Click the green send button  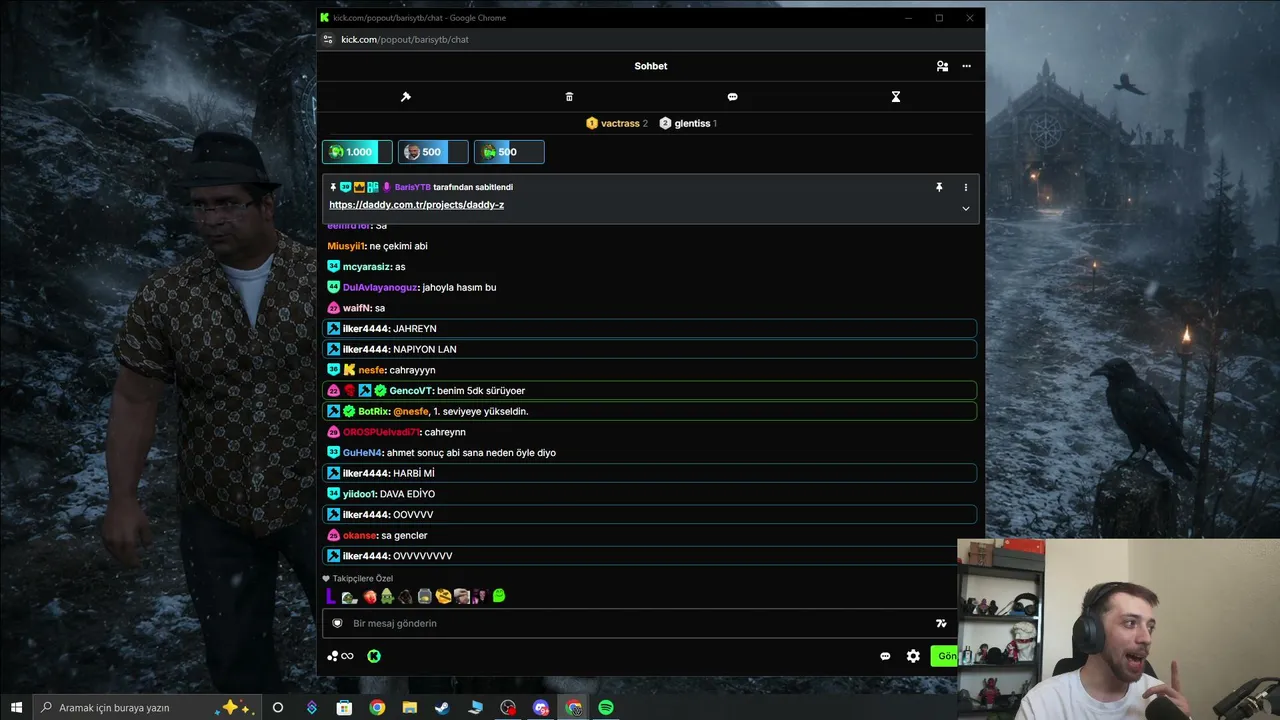pyautogui.click(x=944, y=656)
